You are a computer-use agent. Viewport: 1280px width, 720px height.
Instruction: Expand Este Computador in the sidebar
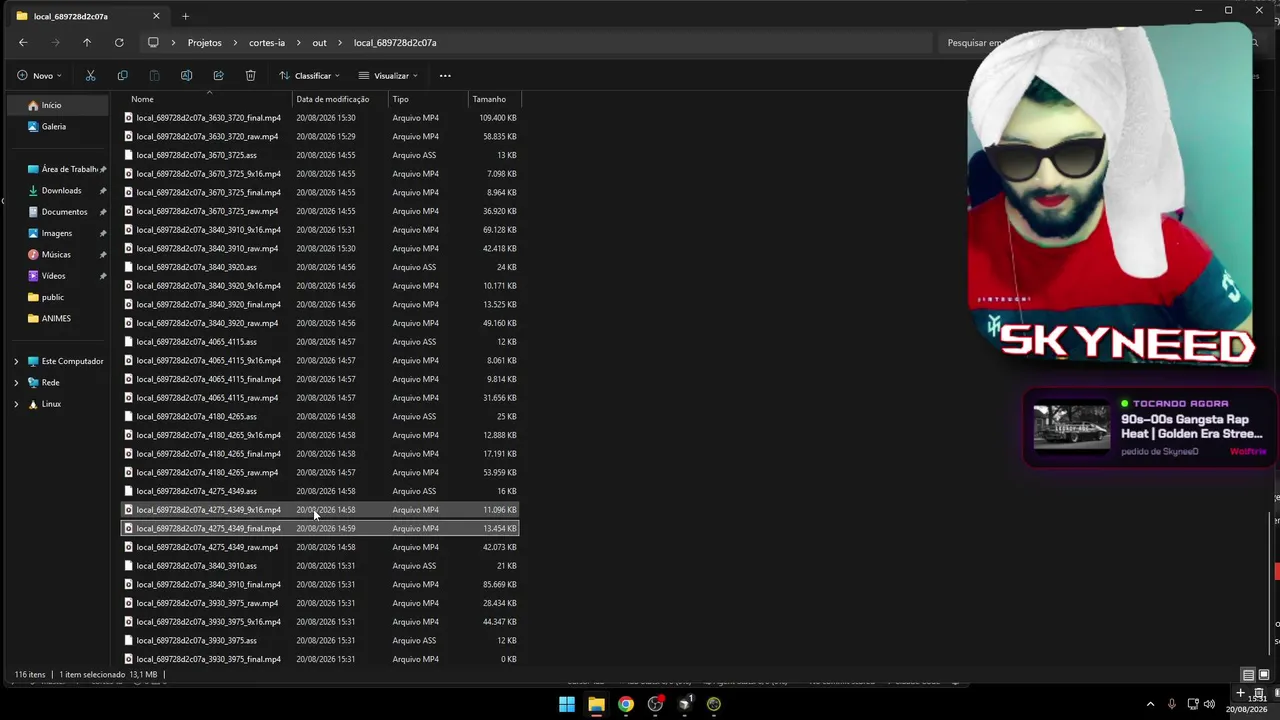click(16, 361)
